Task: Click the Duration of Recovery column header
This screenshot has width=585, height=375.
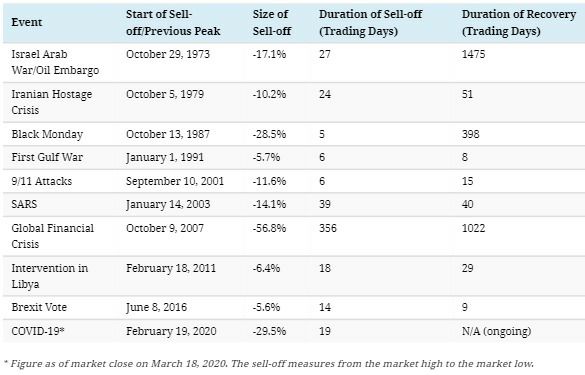Action: point(519,22)
